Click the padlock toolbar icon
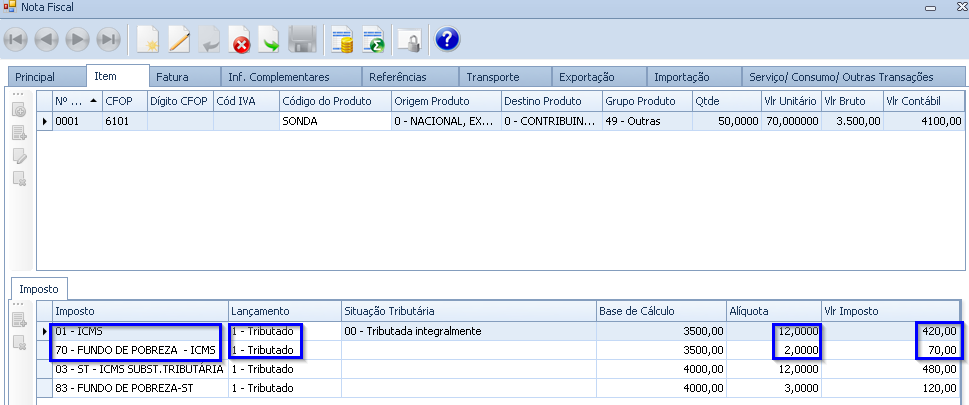 (x=408, y=40)
